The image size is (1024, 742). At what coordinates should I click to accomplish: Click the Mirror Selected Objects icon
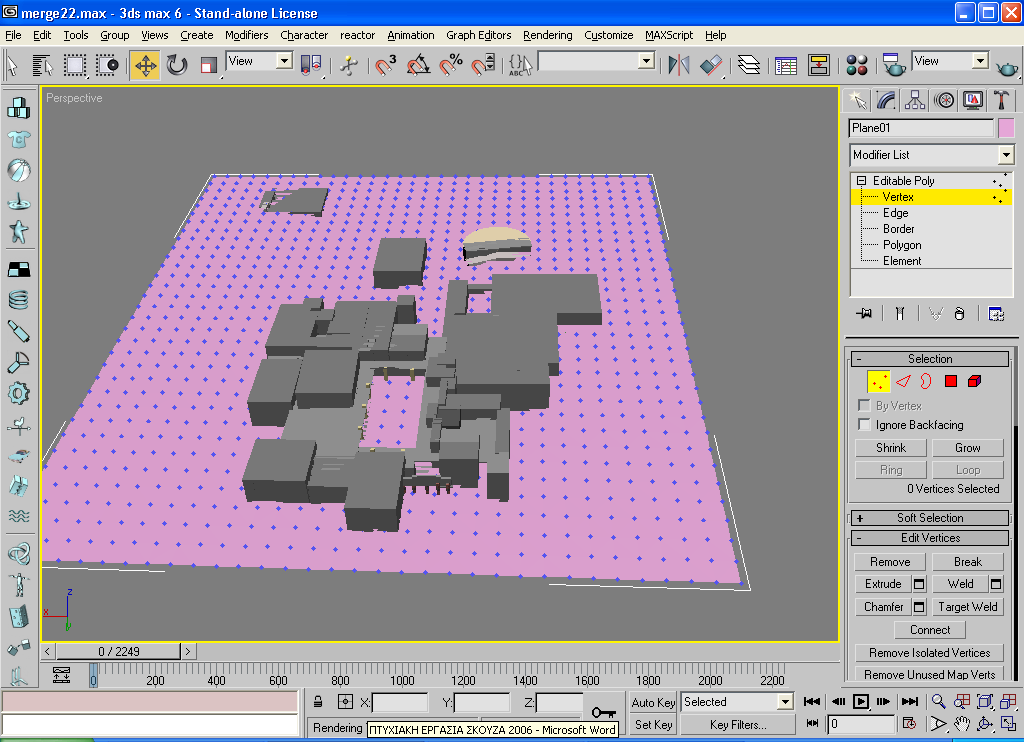pos(679,65)
